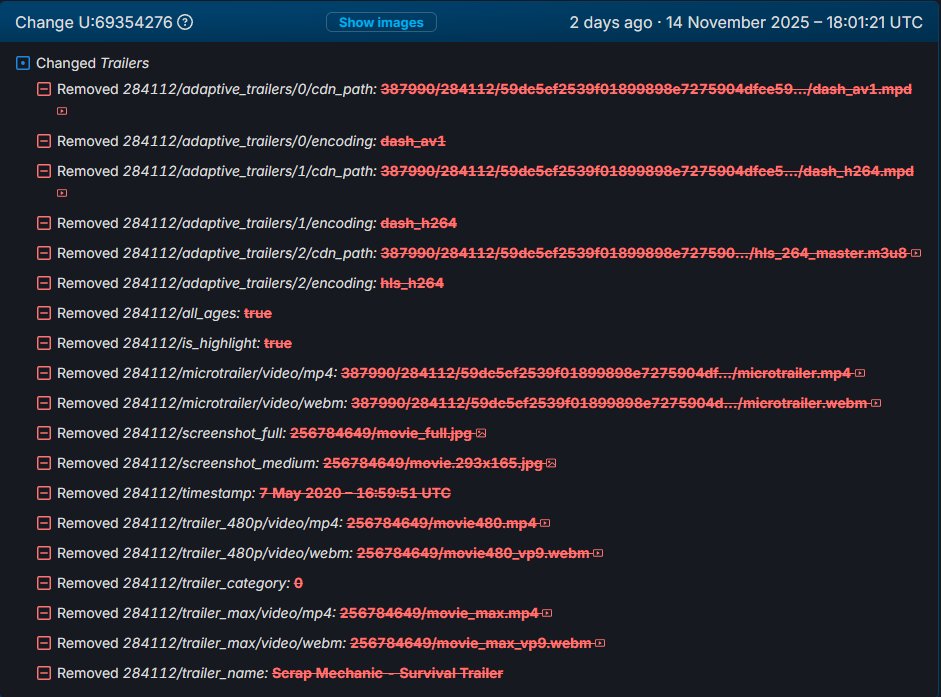Click the Show images button
Image resolution: width=941 pixels, height=697 pixels.
(x=381, y=22)
